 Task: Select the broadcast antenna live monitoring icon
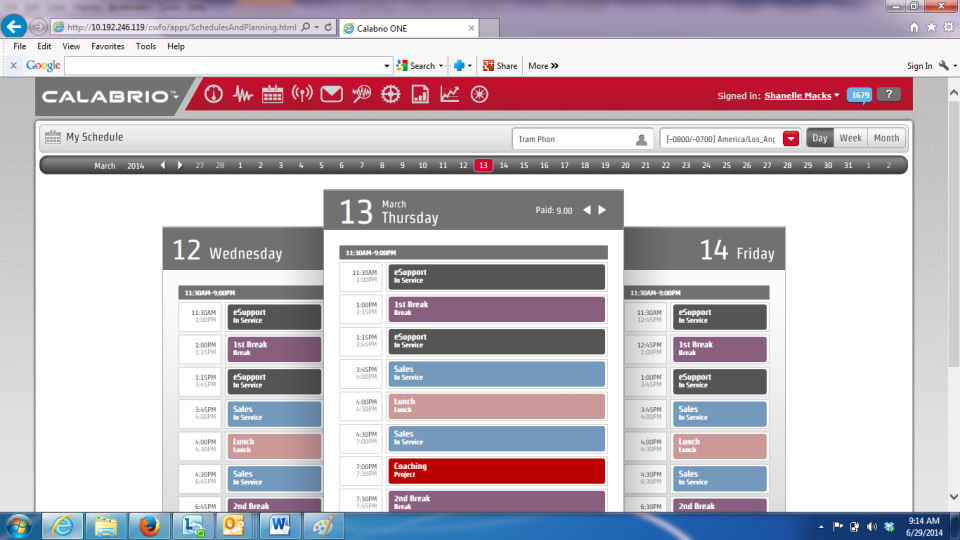pos(302,94)
